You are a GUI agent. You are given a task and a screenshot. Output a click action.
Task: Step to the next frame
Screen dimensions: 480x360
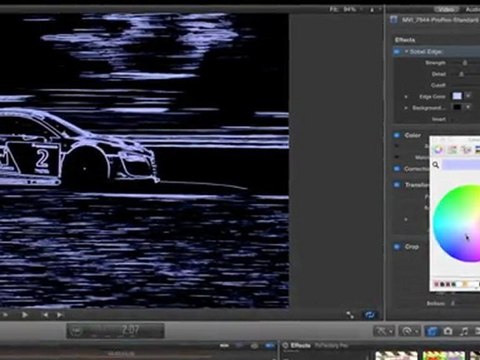pos(59,315)
